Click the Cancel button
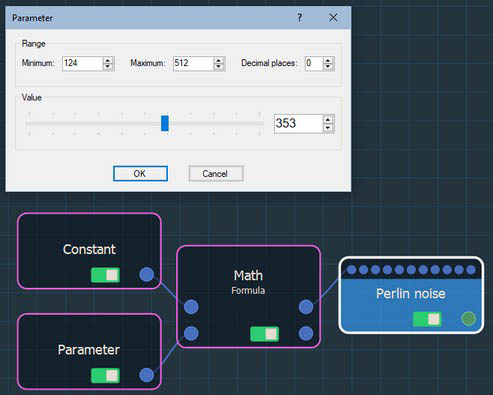This screenshot has height=395, width=493. (216, 174)
